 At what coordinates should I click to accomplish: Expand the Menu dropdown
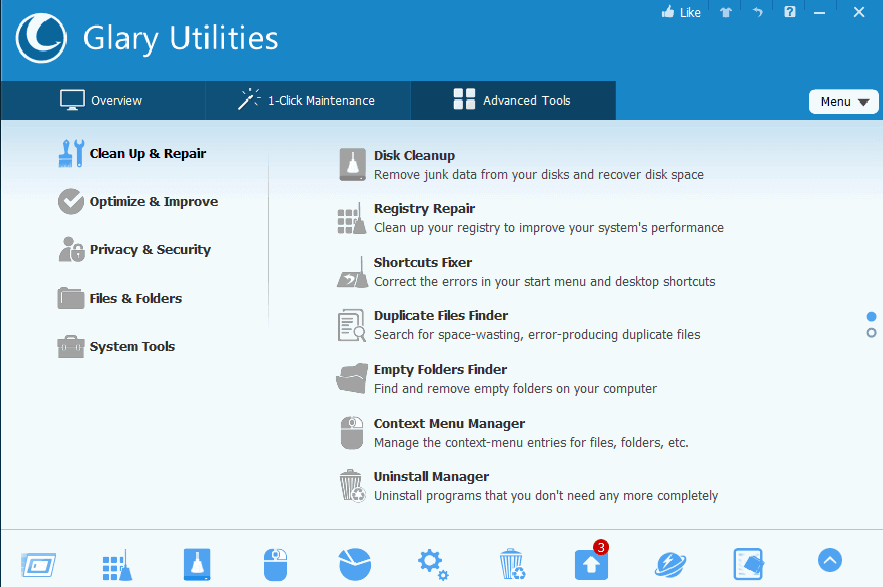[844, 101]
